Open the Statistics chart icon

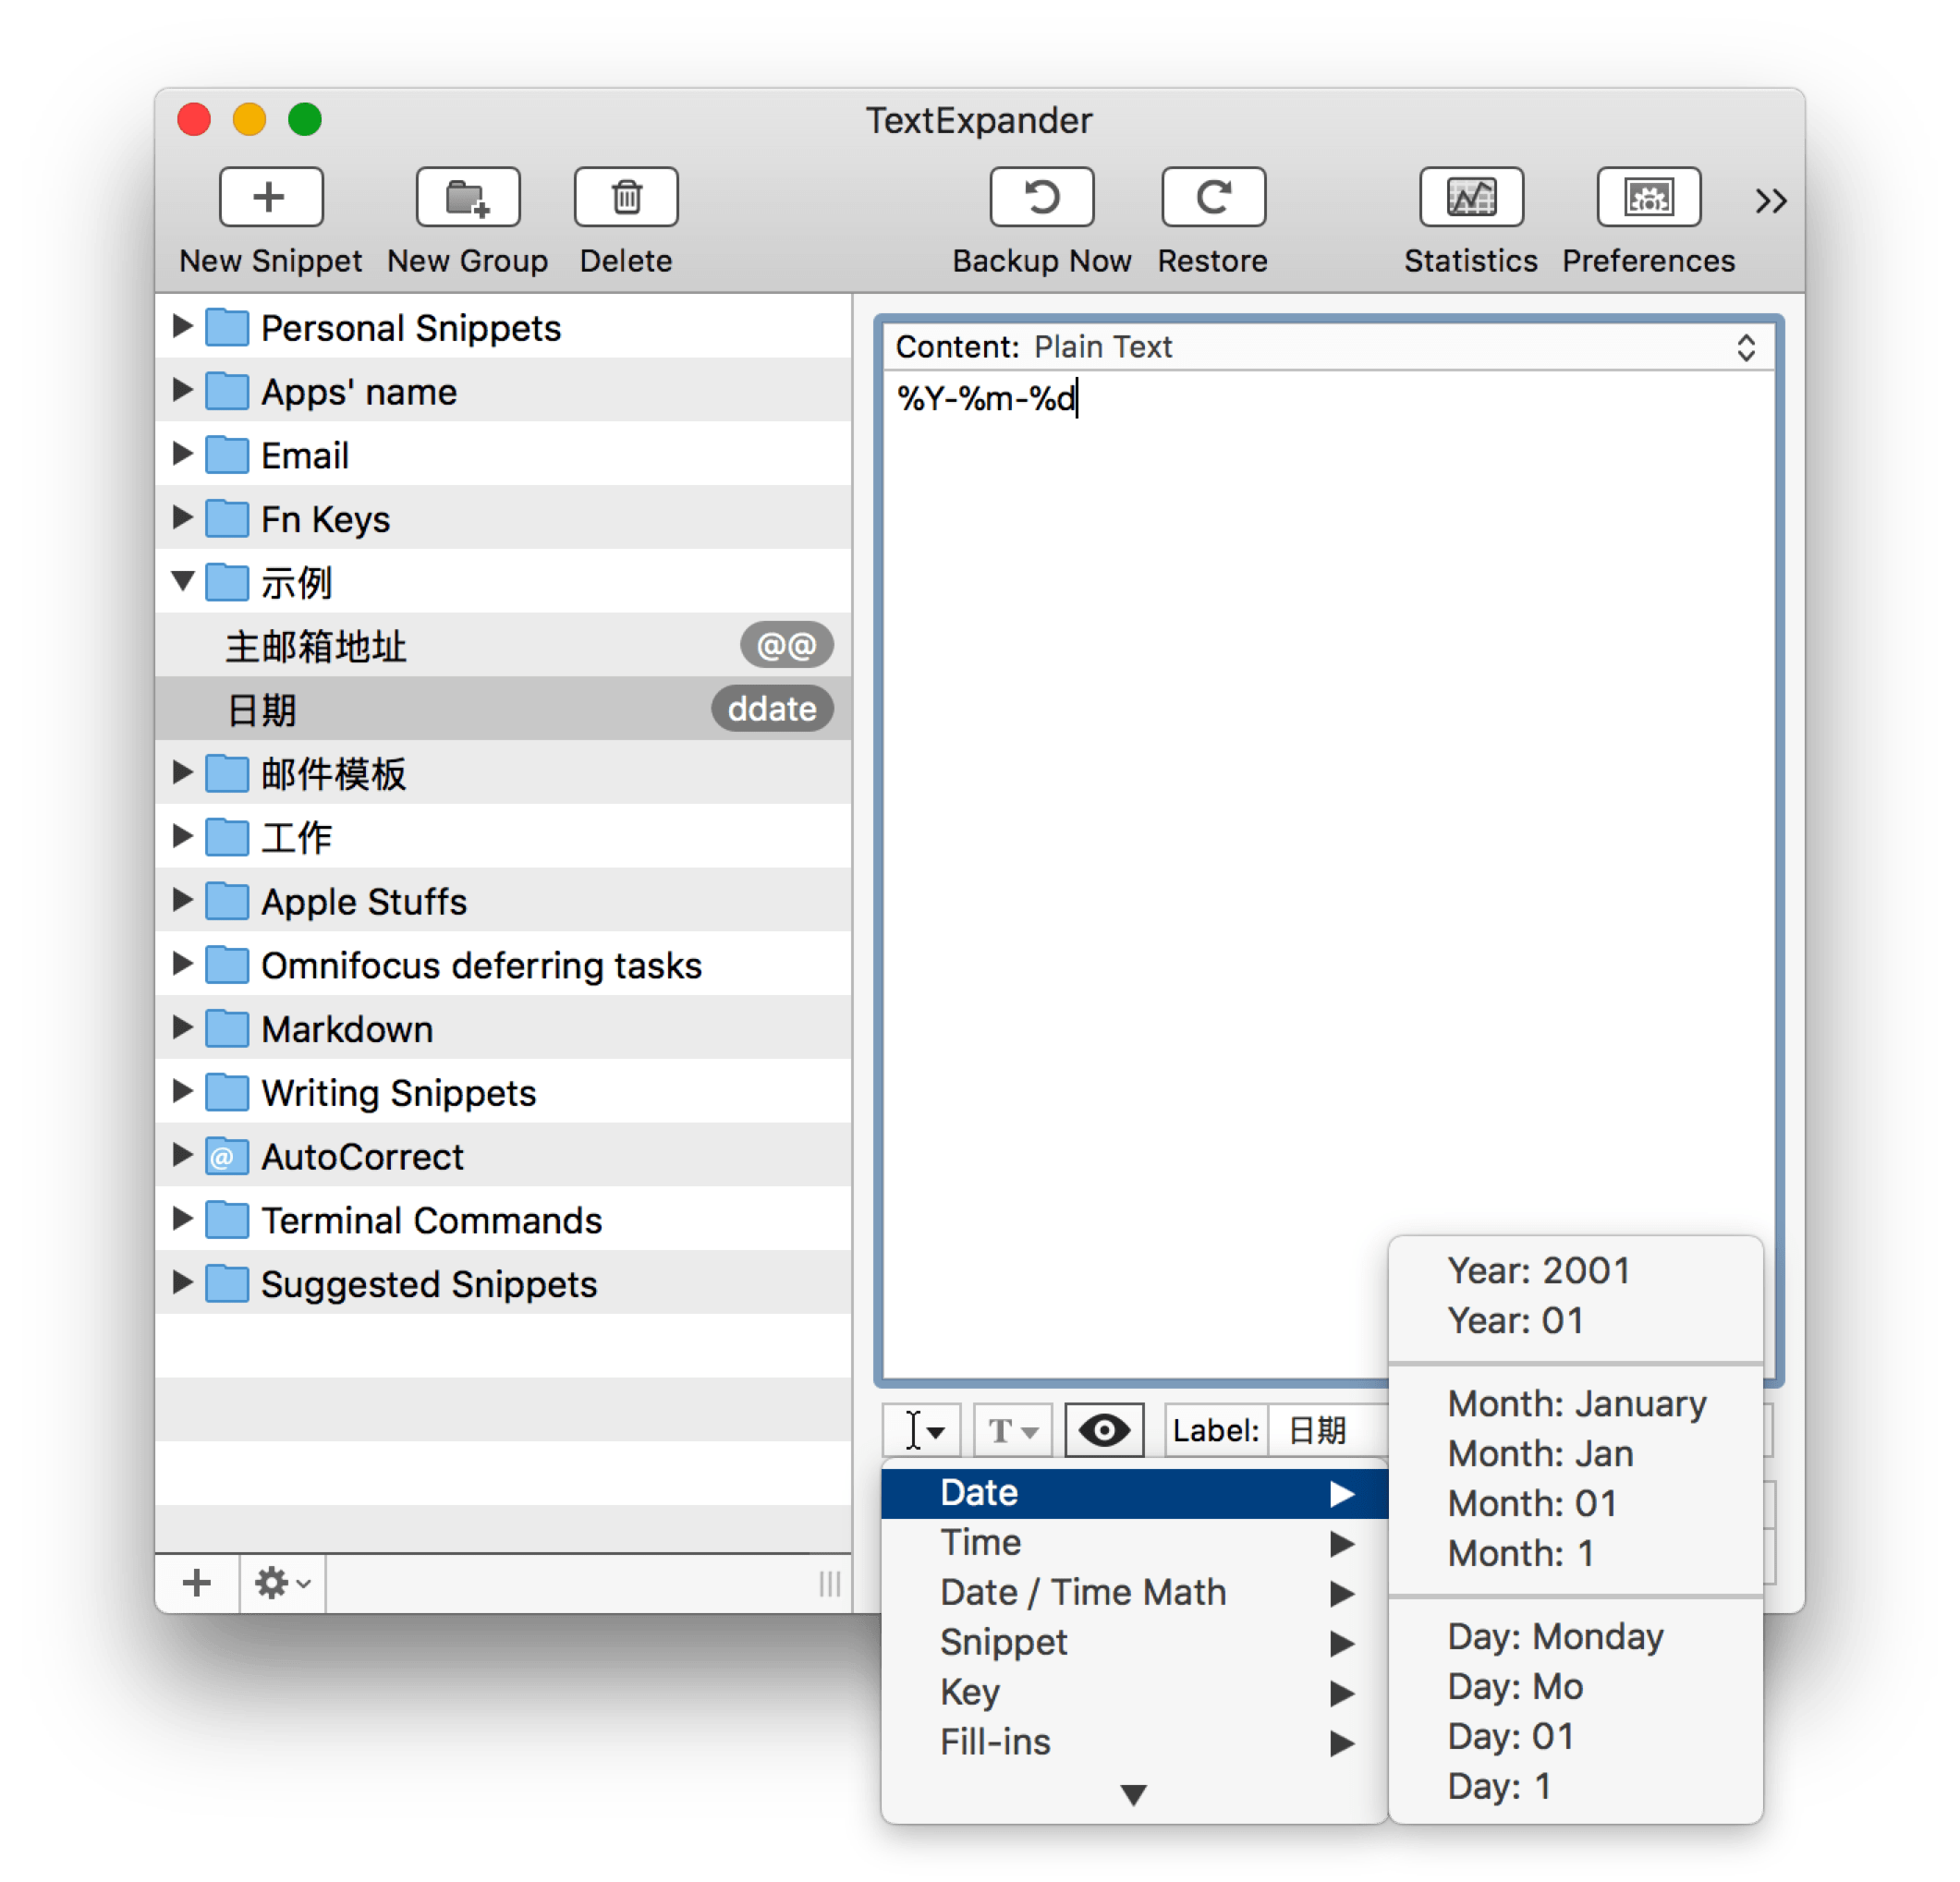[1470, 197]
